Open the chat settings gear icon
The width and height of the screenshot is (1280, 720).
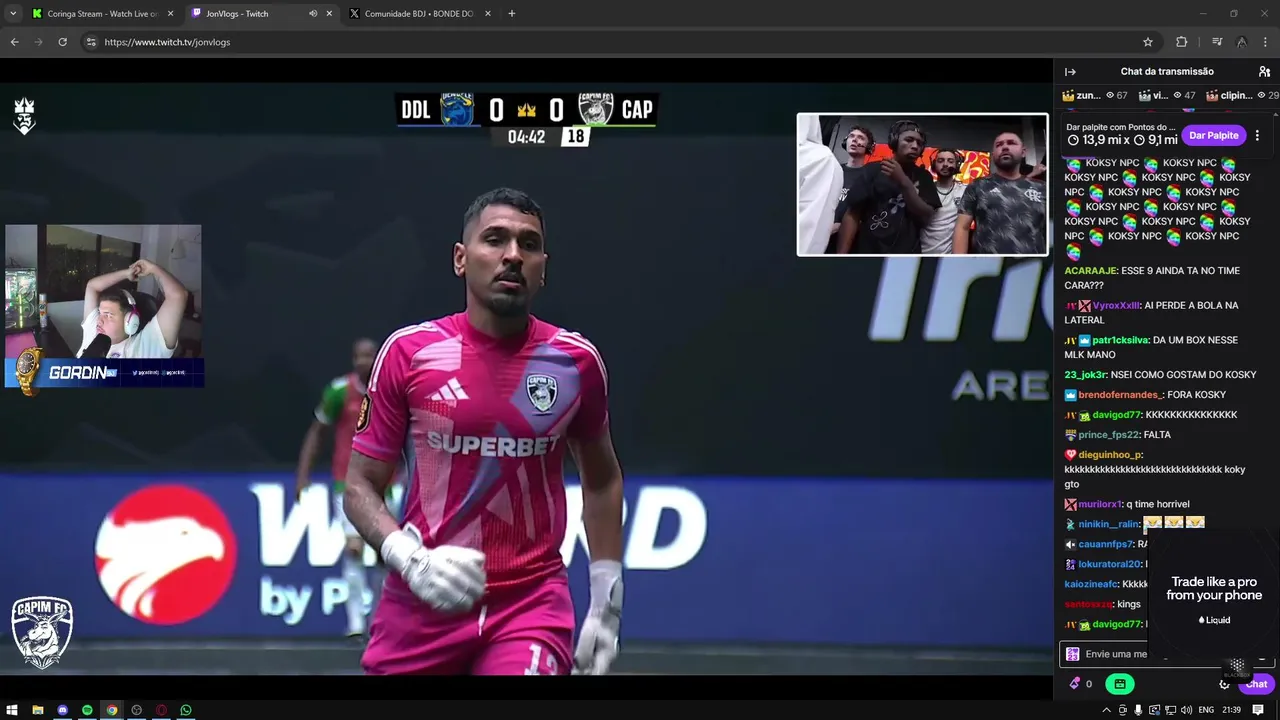point(1224,684)
